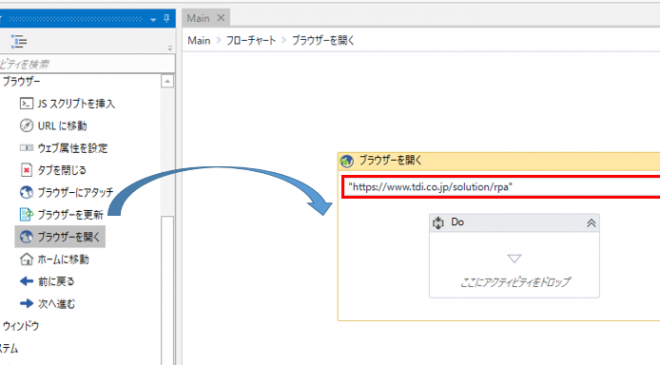Click the Do sequence icon

pos(438,223)
